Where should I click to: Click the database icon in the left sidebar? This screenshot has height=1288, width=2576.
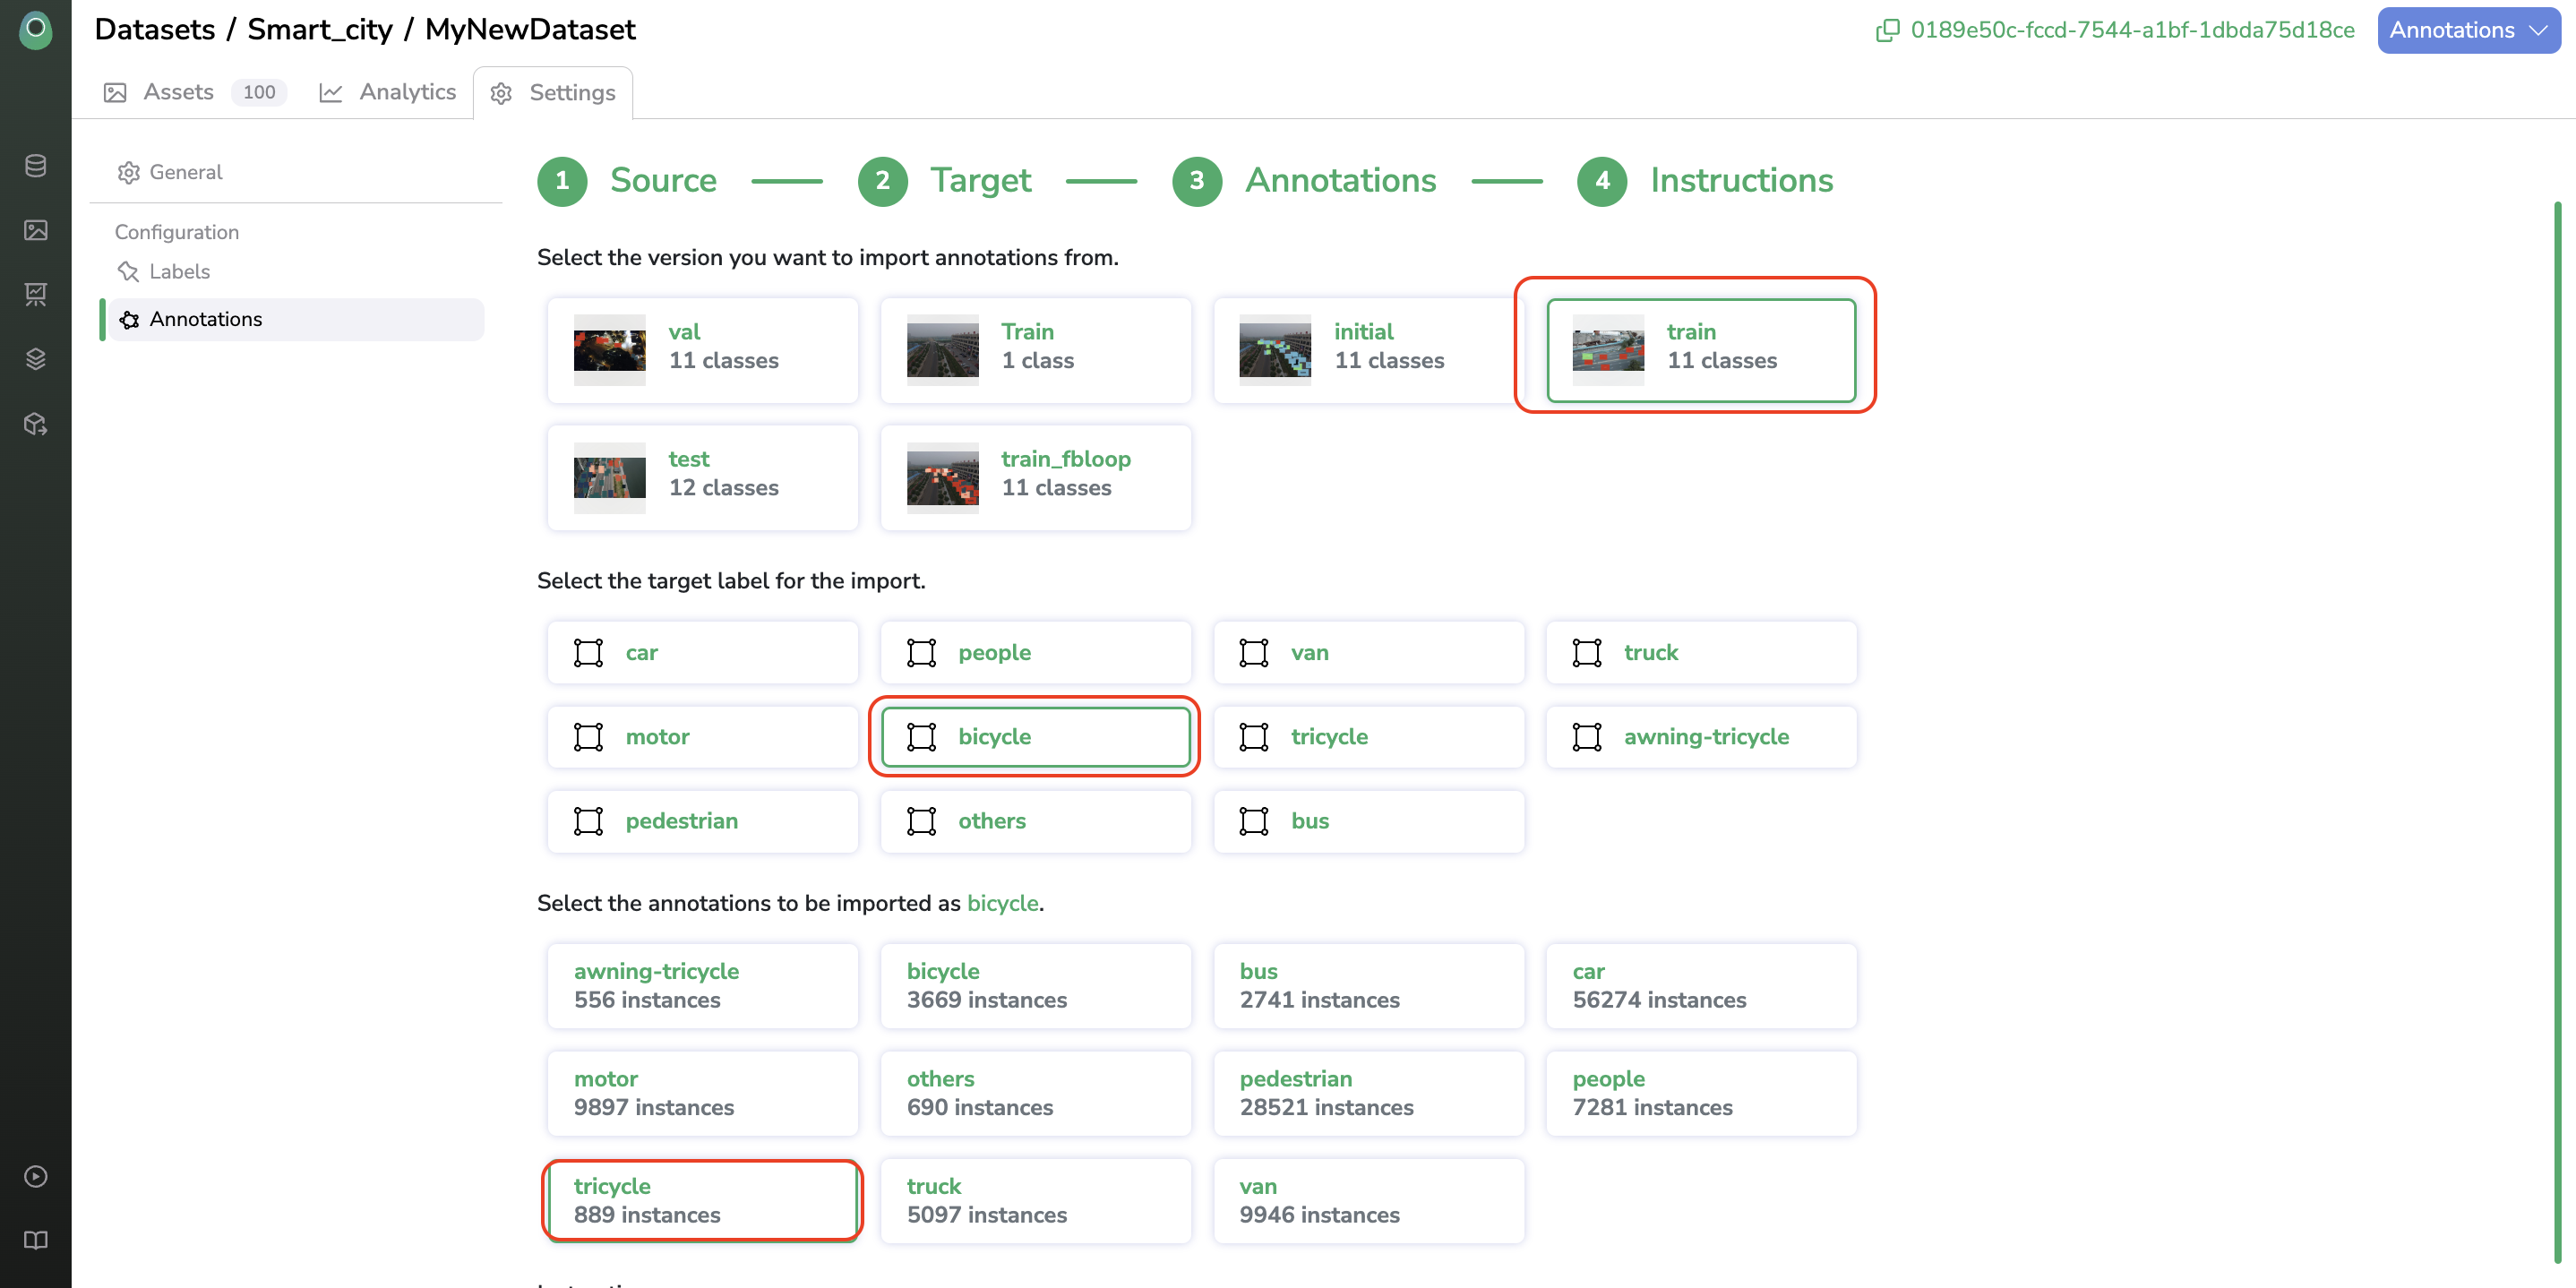pos(36,166)
